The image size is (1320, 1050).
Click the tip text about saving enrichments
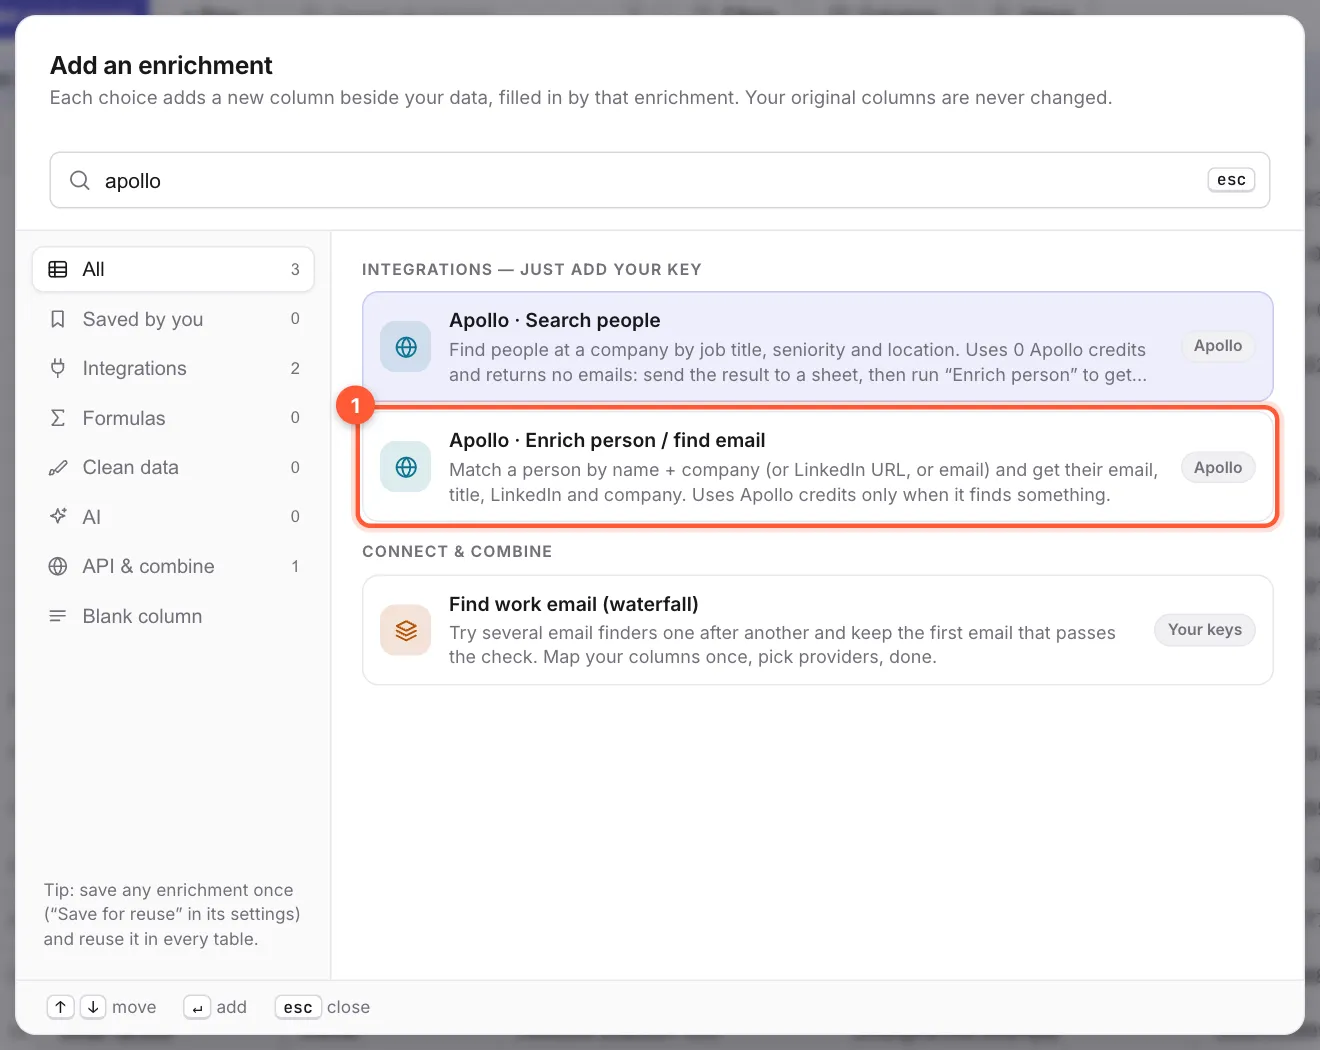click(x=172, y=914)
